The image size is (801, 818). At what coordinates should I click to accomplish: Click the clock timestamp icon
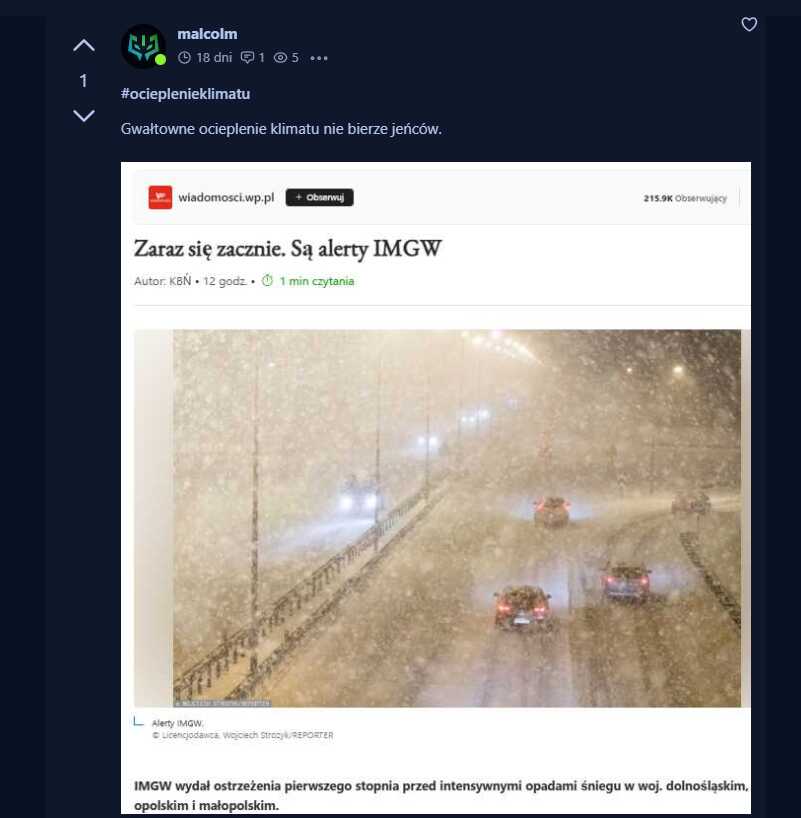(x=184, y=57)
